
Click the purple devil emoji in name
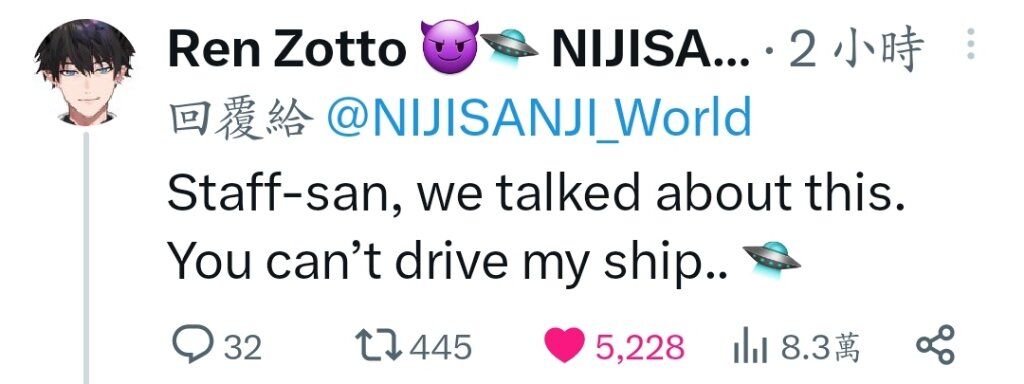(x=449, y=47)
